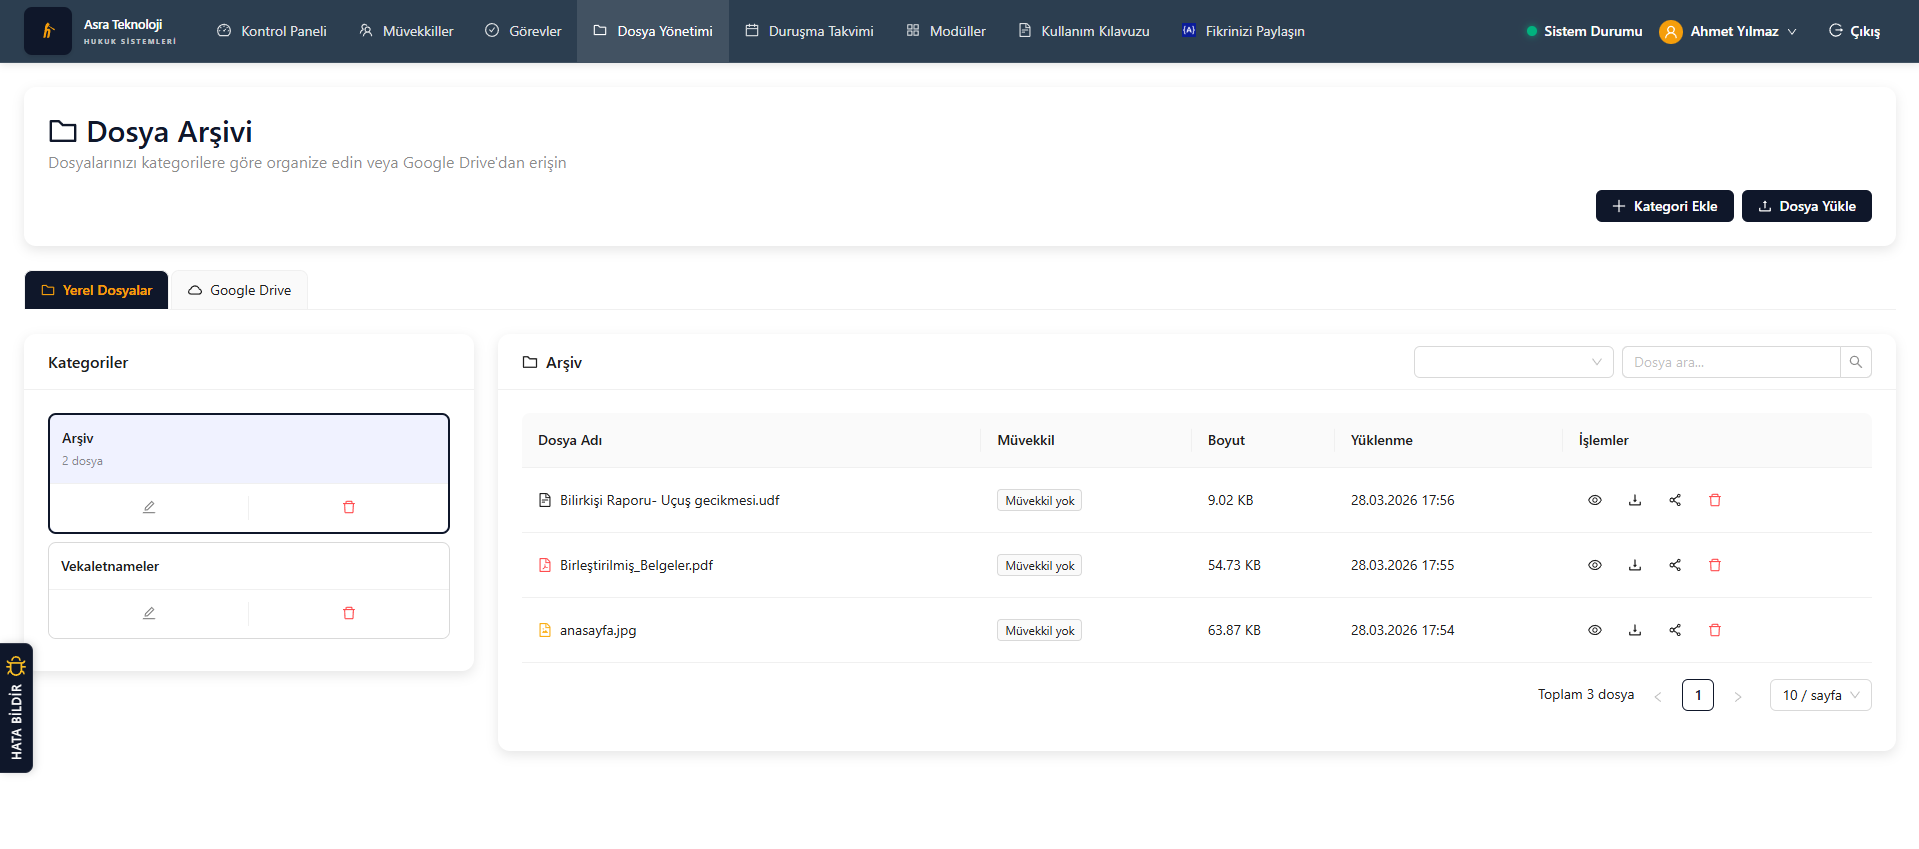Open Dosya Yönetimi in the navbar
This screenshot has width=1919, height=849.
coord(653,31)
